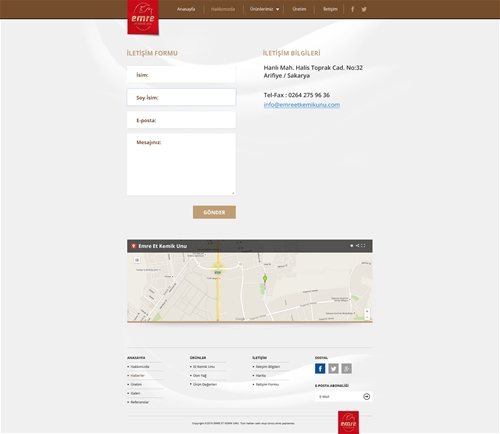Open the Üretim page from the navigation

coord(299,9)
